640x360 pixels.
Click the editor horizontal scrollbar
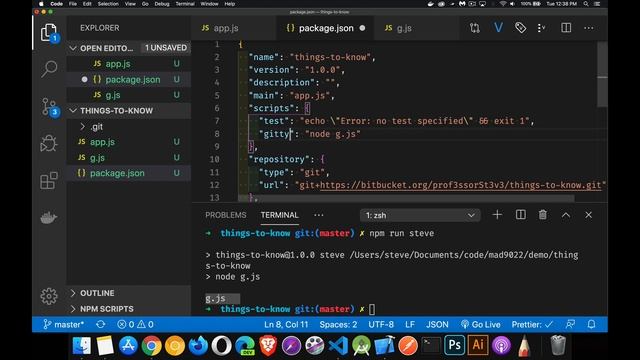(x=406, y=198)
